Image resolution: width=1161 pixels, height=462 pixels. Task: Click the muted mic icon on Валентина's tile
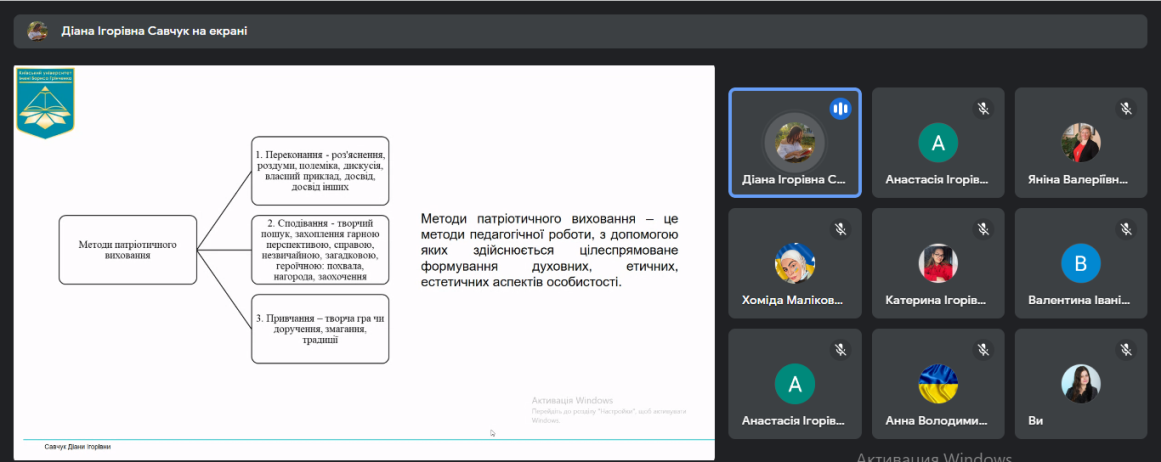1126,229
